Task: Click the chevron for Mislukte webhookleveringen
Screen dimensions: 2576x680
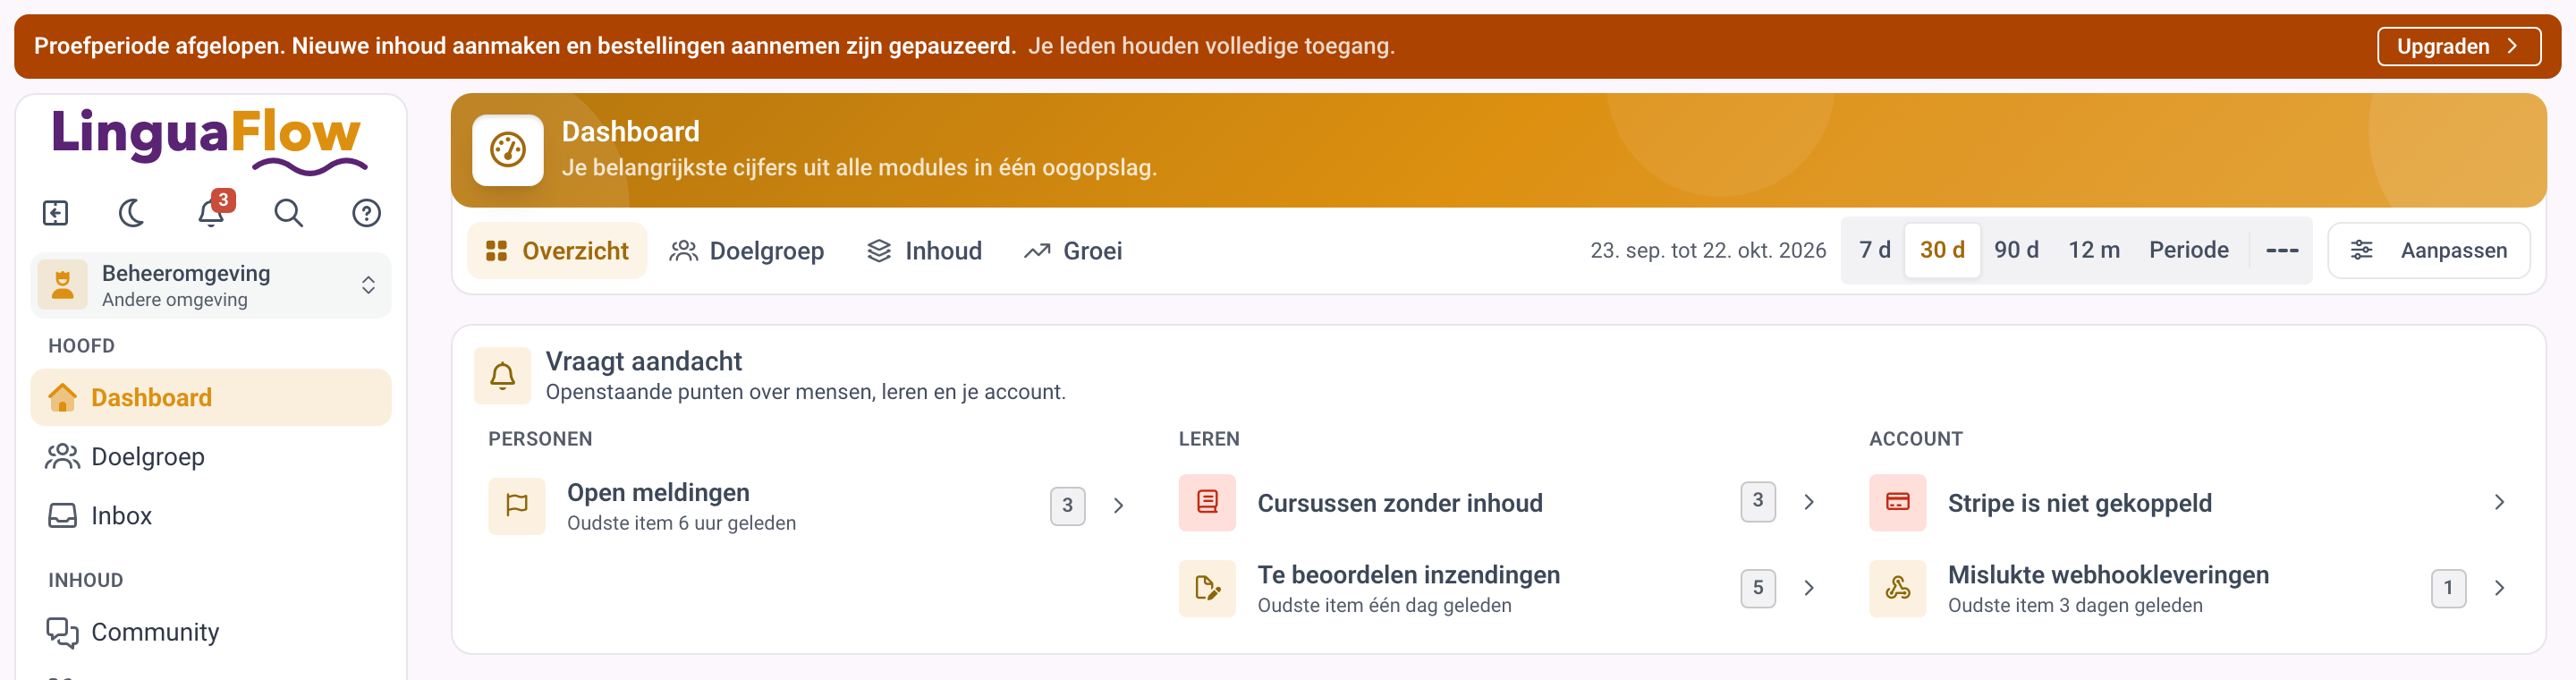Action: tap(2499, 588)
